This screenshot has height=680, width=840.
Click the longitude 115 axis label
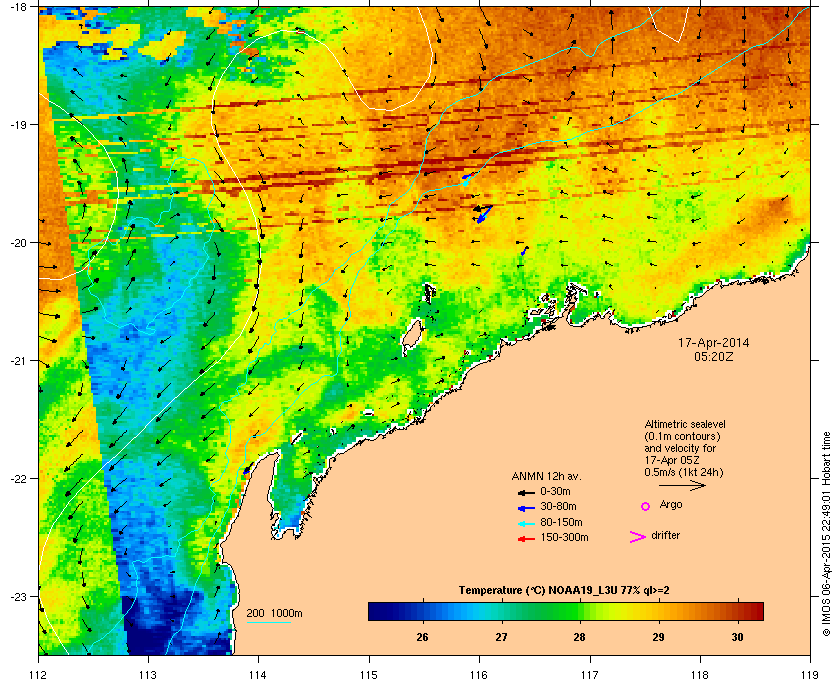coord(369,675)
